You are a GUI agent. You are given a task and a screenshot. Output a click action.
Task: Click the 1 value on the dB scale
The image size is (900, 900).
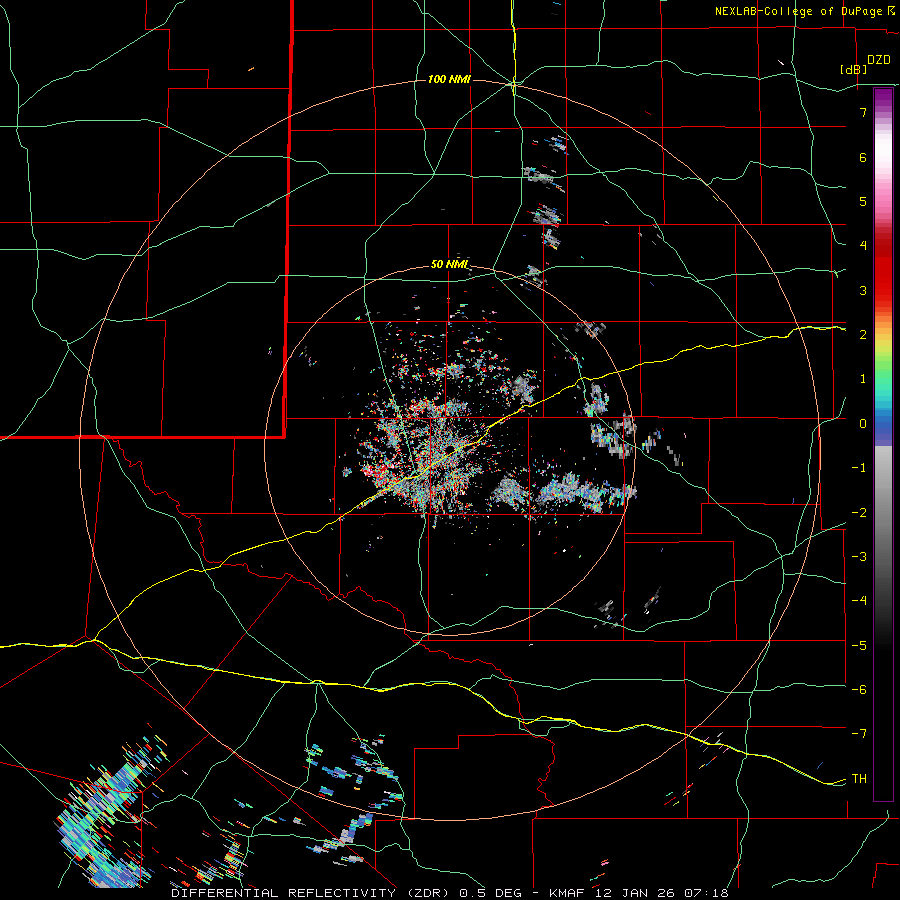[863, 379]
